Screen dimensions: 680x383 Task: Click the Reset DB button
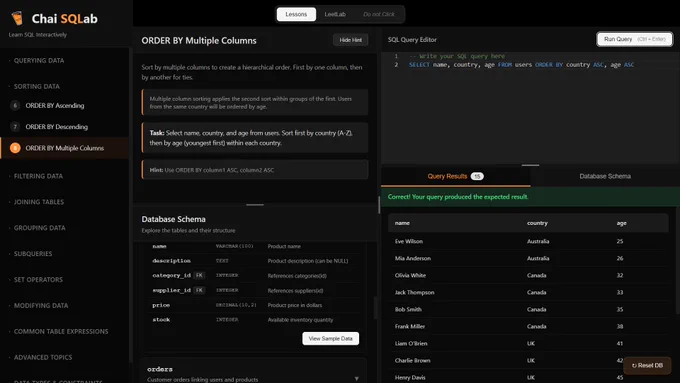[x=647, y=366]
